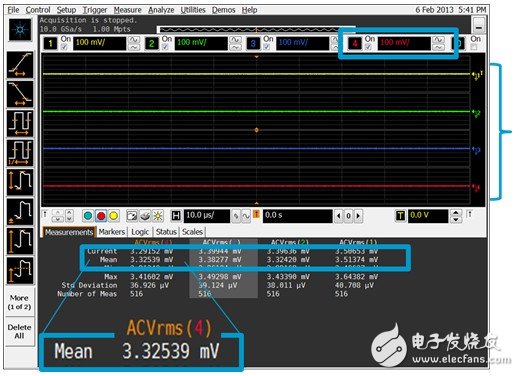
Task: Switch to the Scales tab
Action: click(193, 232)
